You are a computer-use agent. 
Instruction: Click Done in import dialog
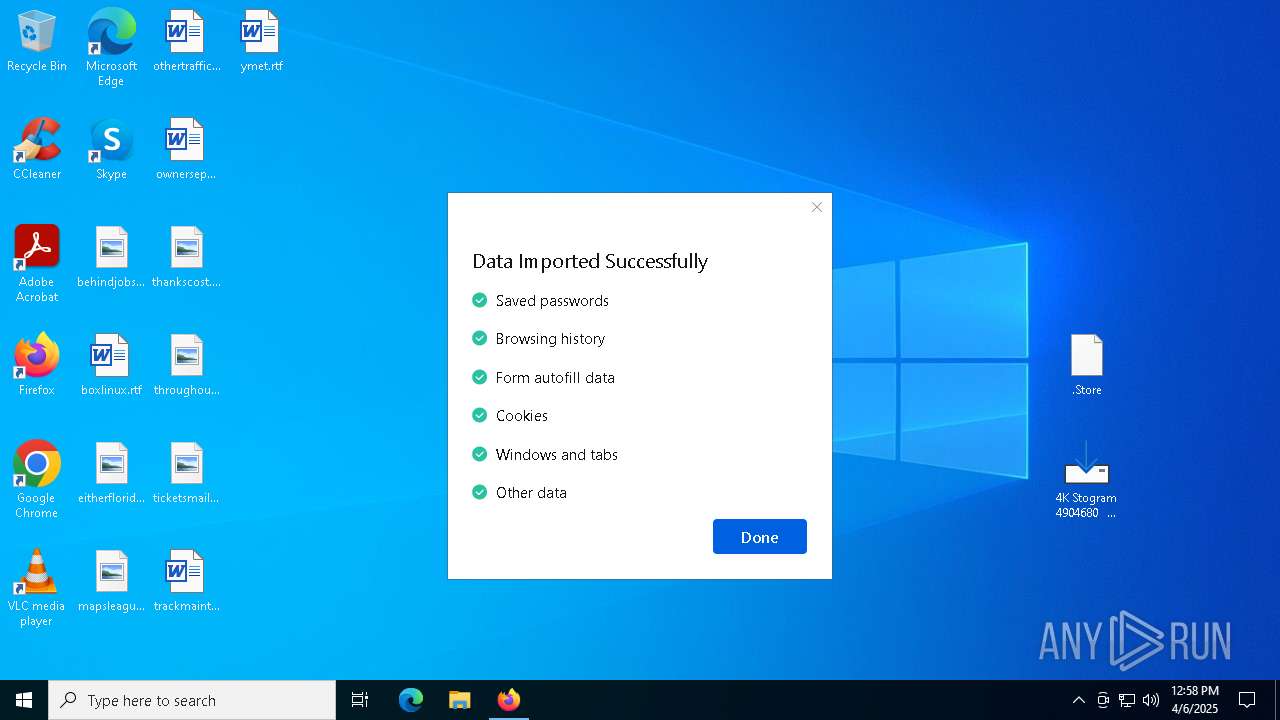[x=760, y=537]
